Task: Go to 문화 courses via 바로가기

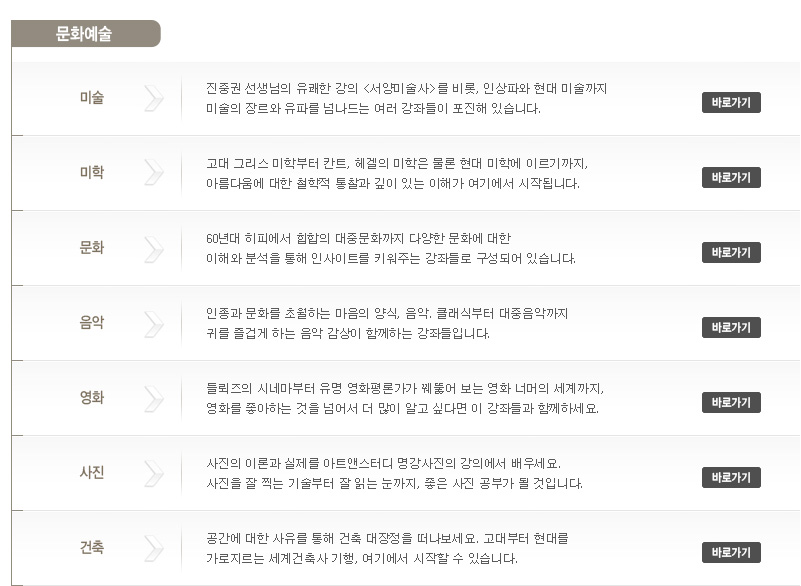Action: coord(731,253)
